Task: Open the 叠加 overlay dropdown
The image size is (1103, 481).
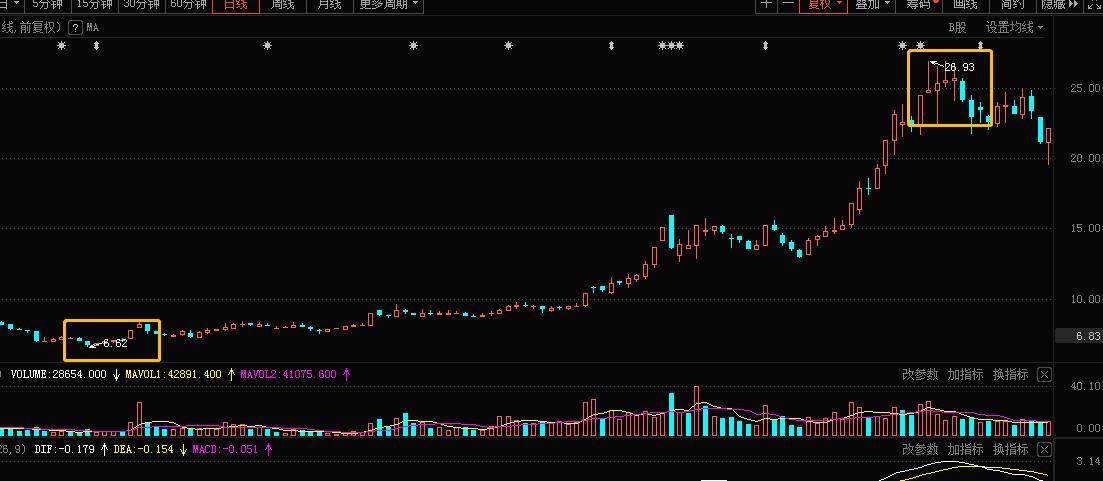Action: tap(873, 4)
